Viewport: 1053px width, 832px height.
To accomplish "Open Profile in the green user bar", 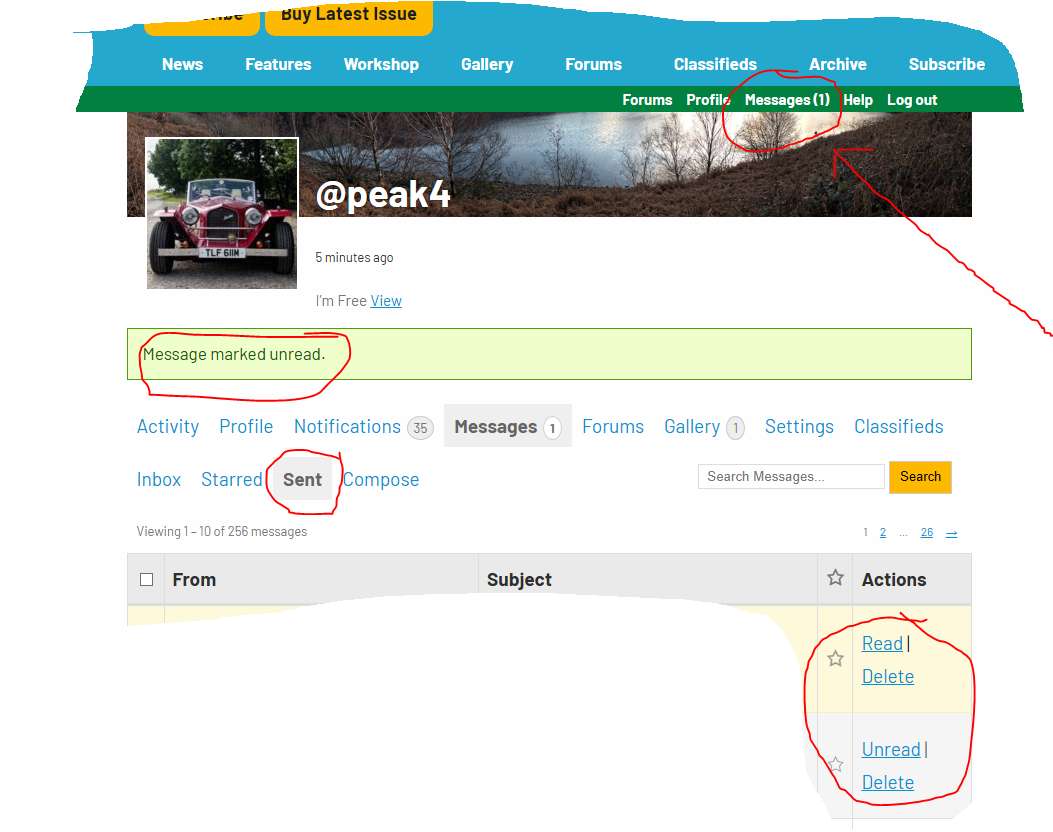I will [x=708, y=100].
